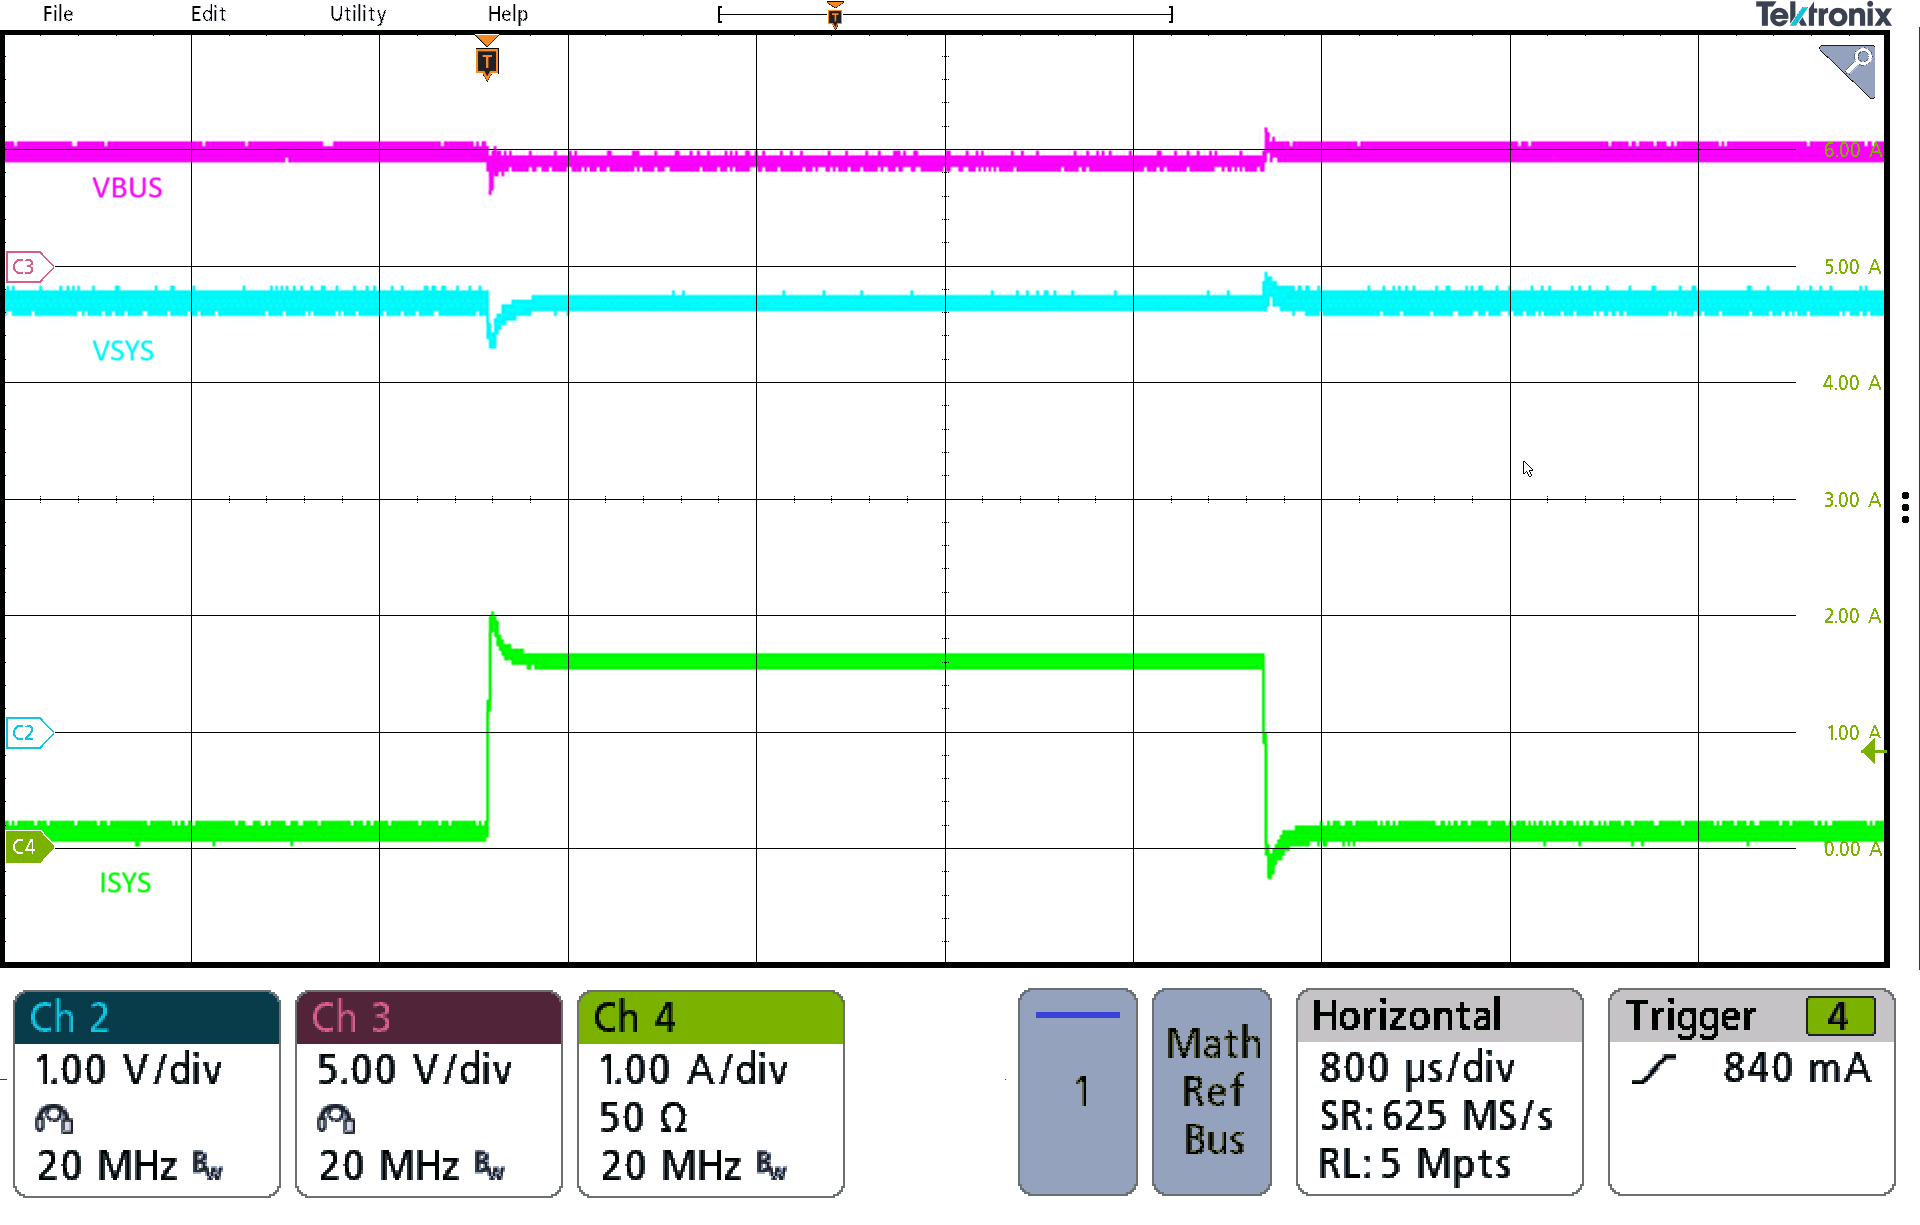Viewport: 1920px width, 1225px height.
Task: Click the C2 channel handle on the left
Action: [25, 733]
